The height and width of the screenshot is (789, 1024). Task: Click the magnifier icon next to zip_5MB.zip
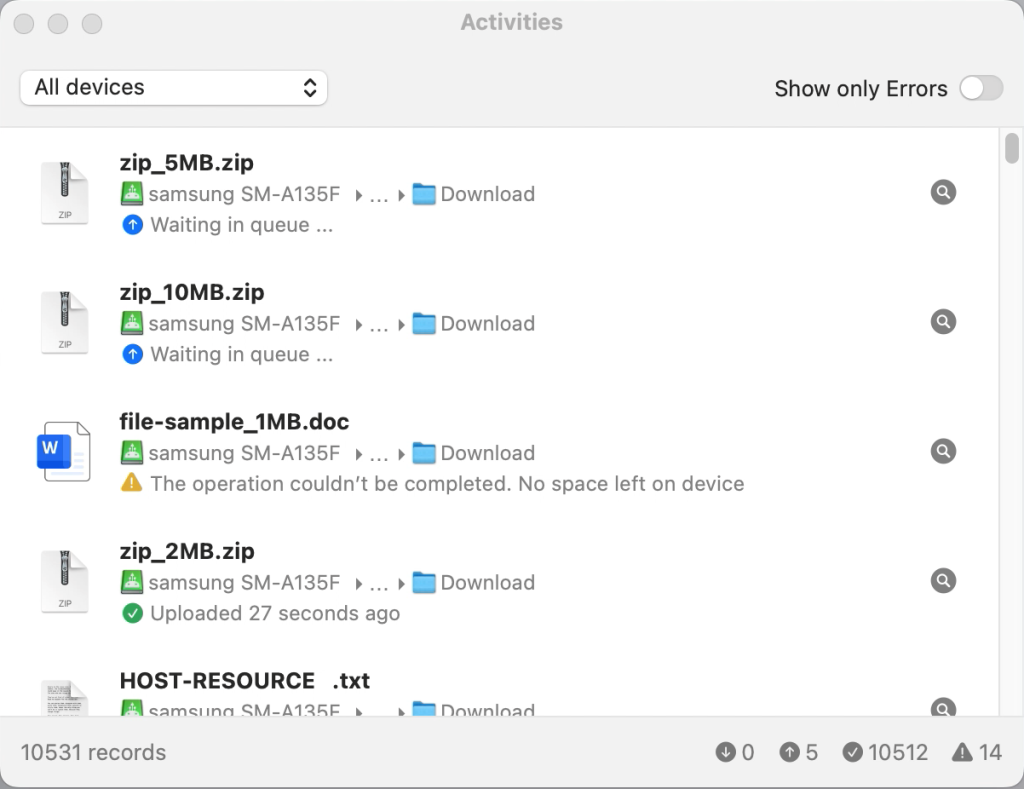coord(943,192)
